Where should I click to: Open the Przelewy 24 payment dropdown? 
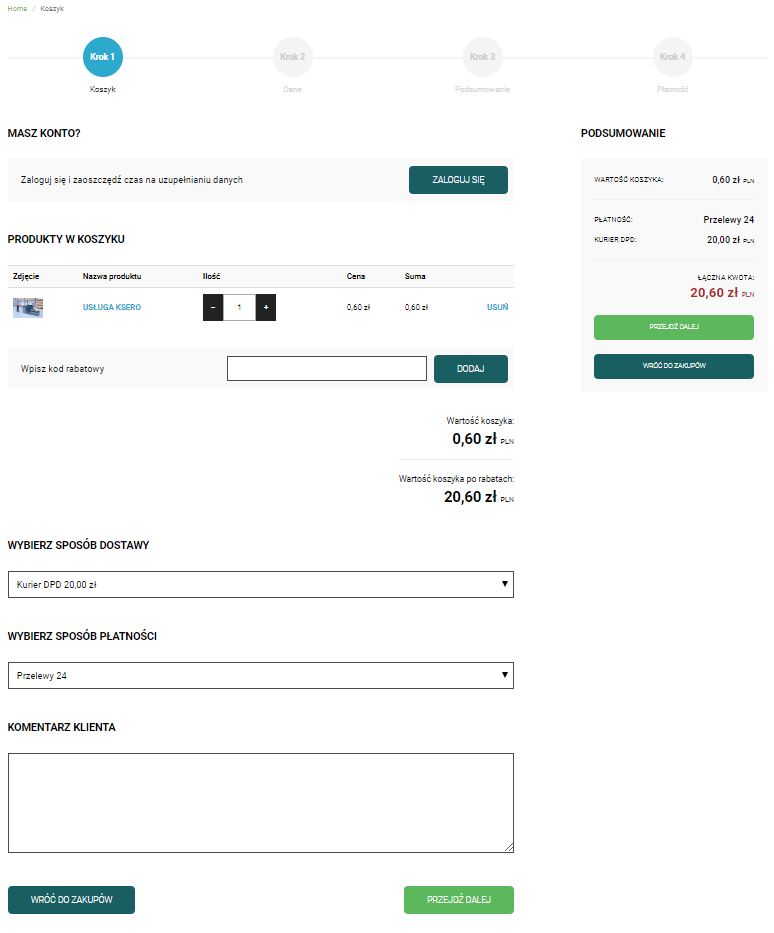coord(261,675)
